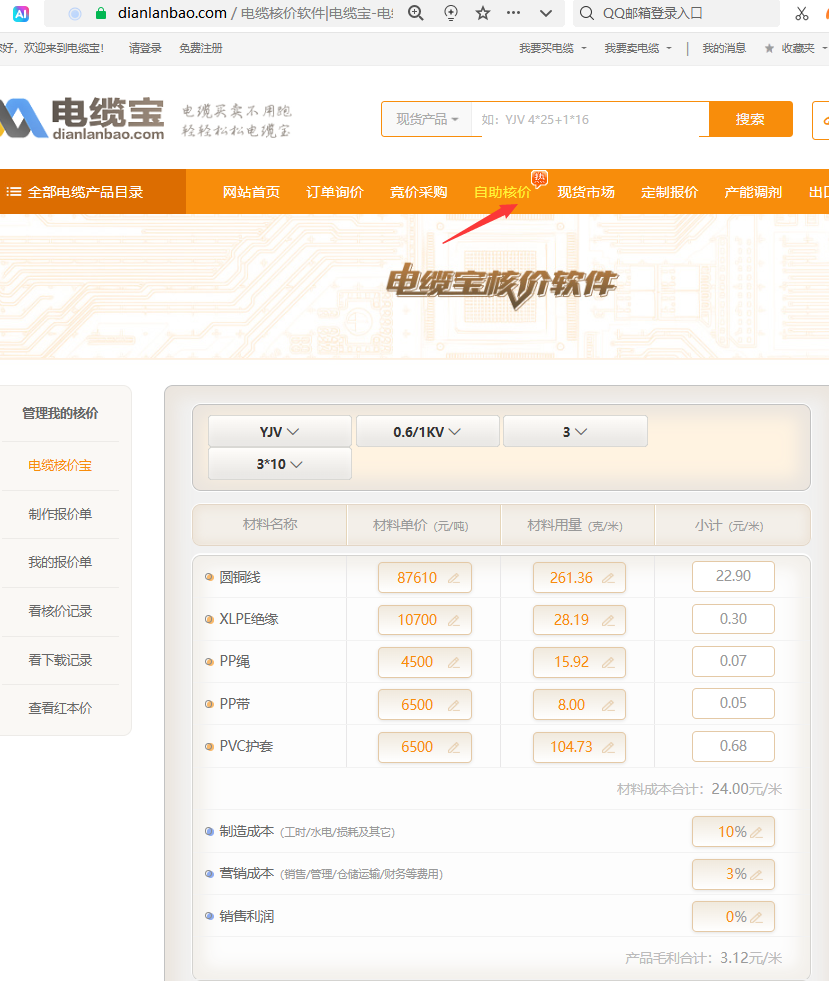
Task: Expand the 我要卖电缆 menu
Action: point(638,48)
